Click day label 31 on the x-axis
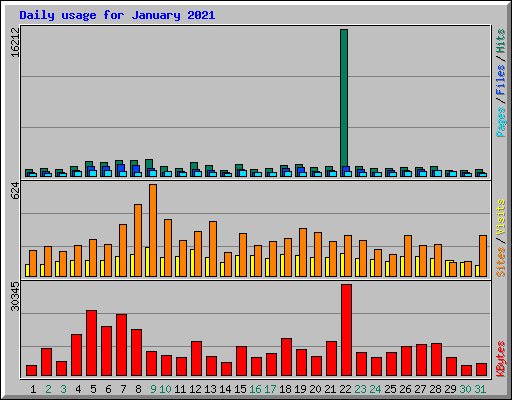This screenshot has width=512, height=400. click(x=480, y=389)
